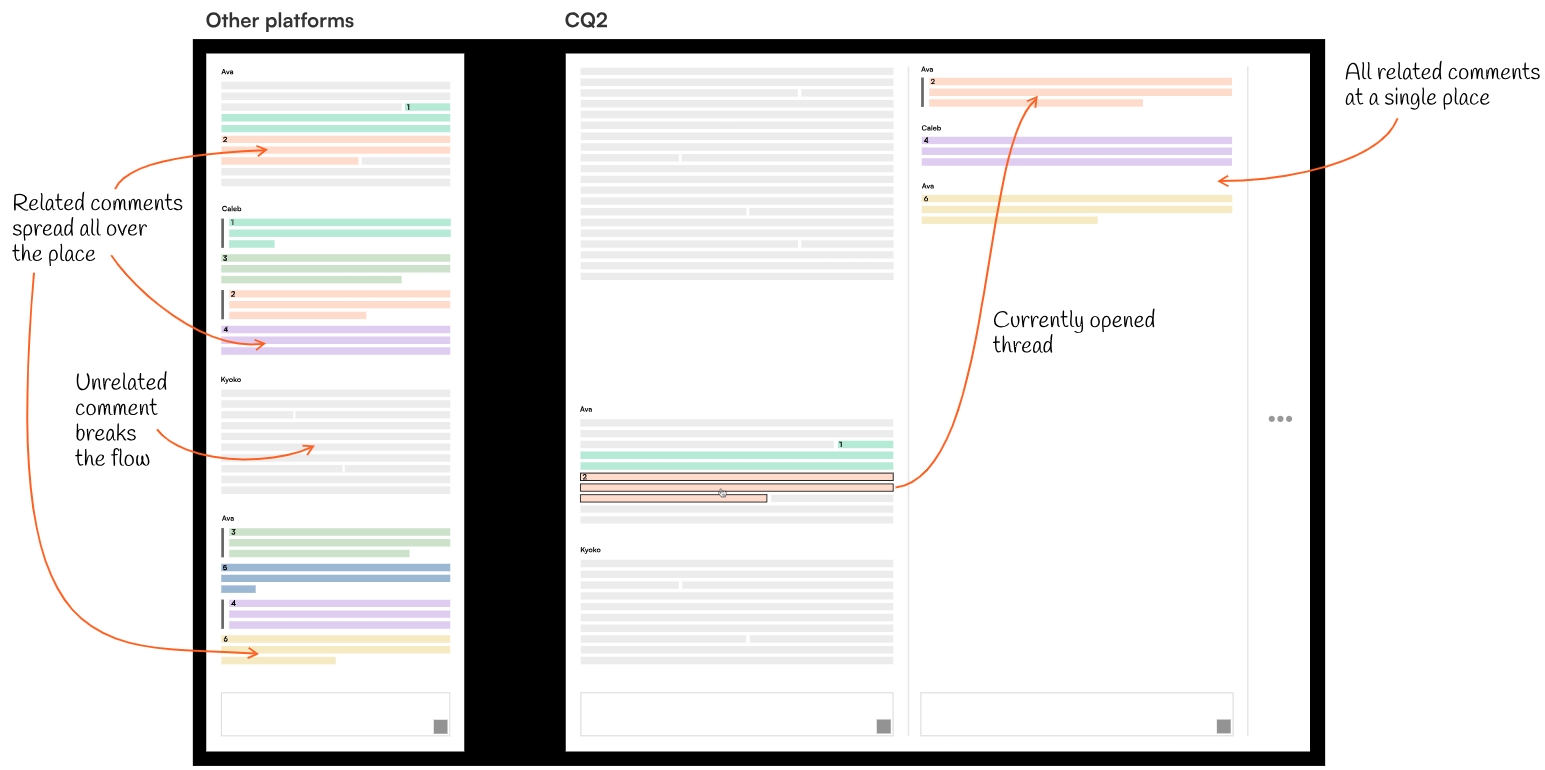Open the orange highlighted thread 2 in CQ2
The image size is (1545, 770).
click(x=735, y=487)
